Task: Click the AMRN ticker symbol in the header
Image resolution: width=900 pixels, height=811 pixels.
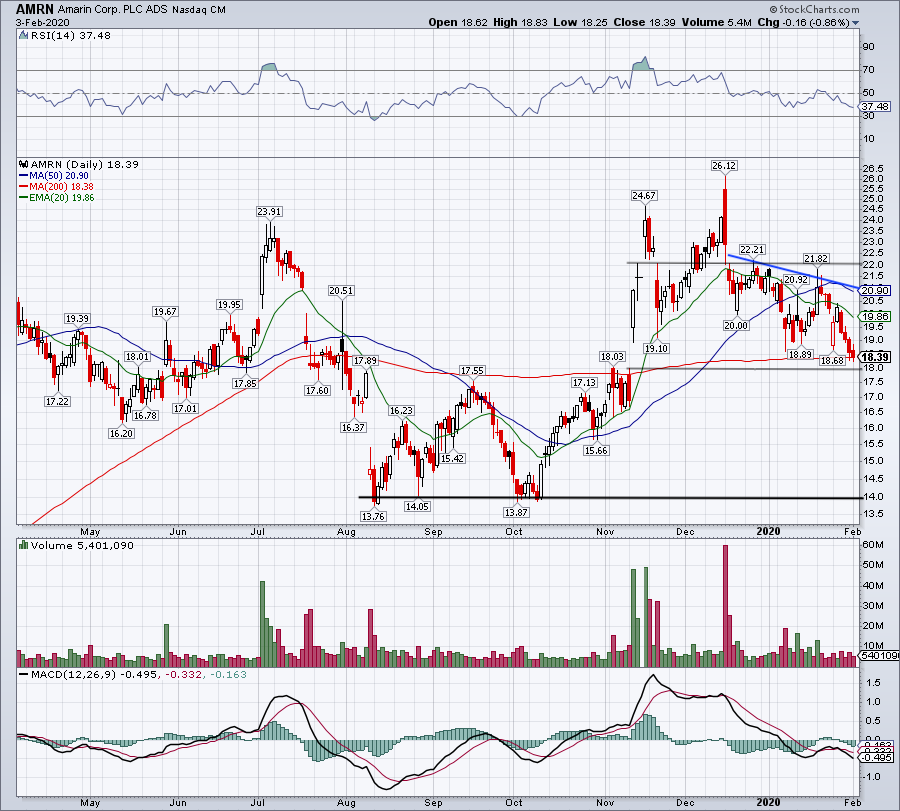Action: (34, 9)
